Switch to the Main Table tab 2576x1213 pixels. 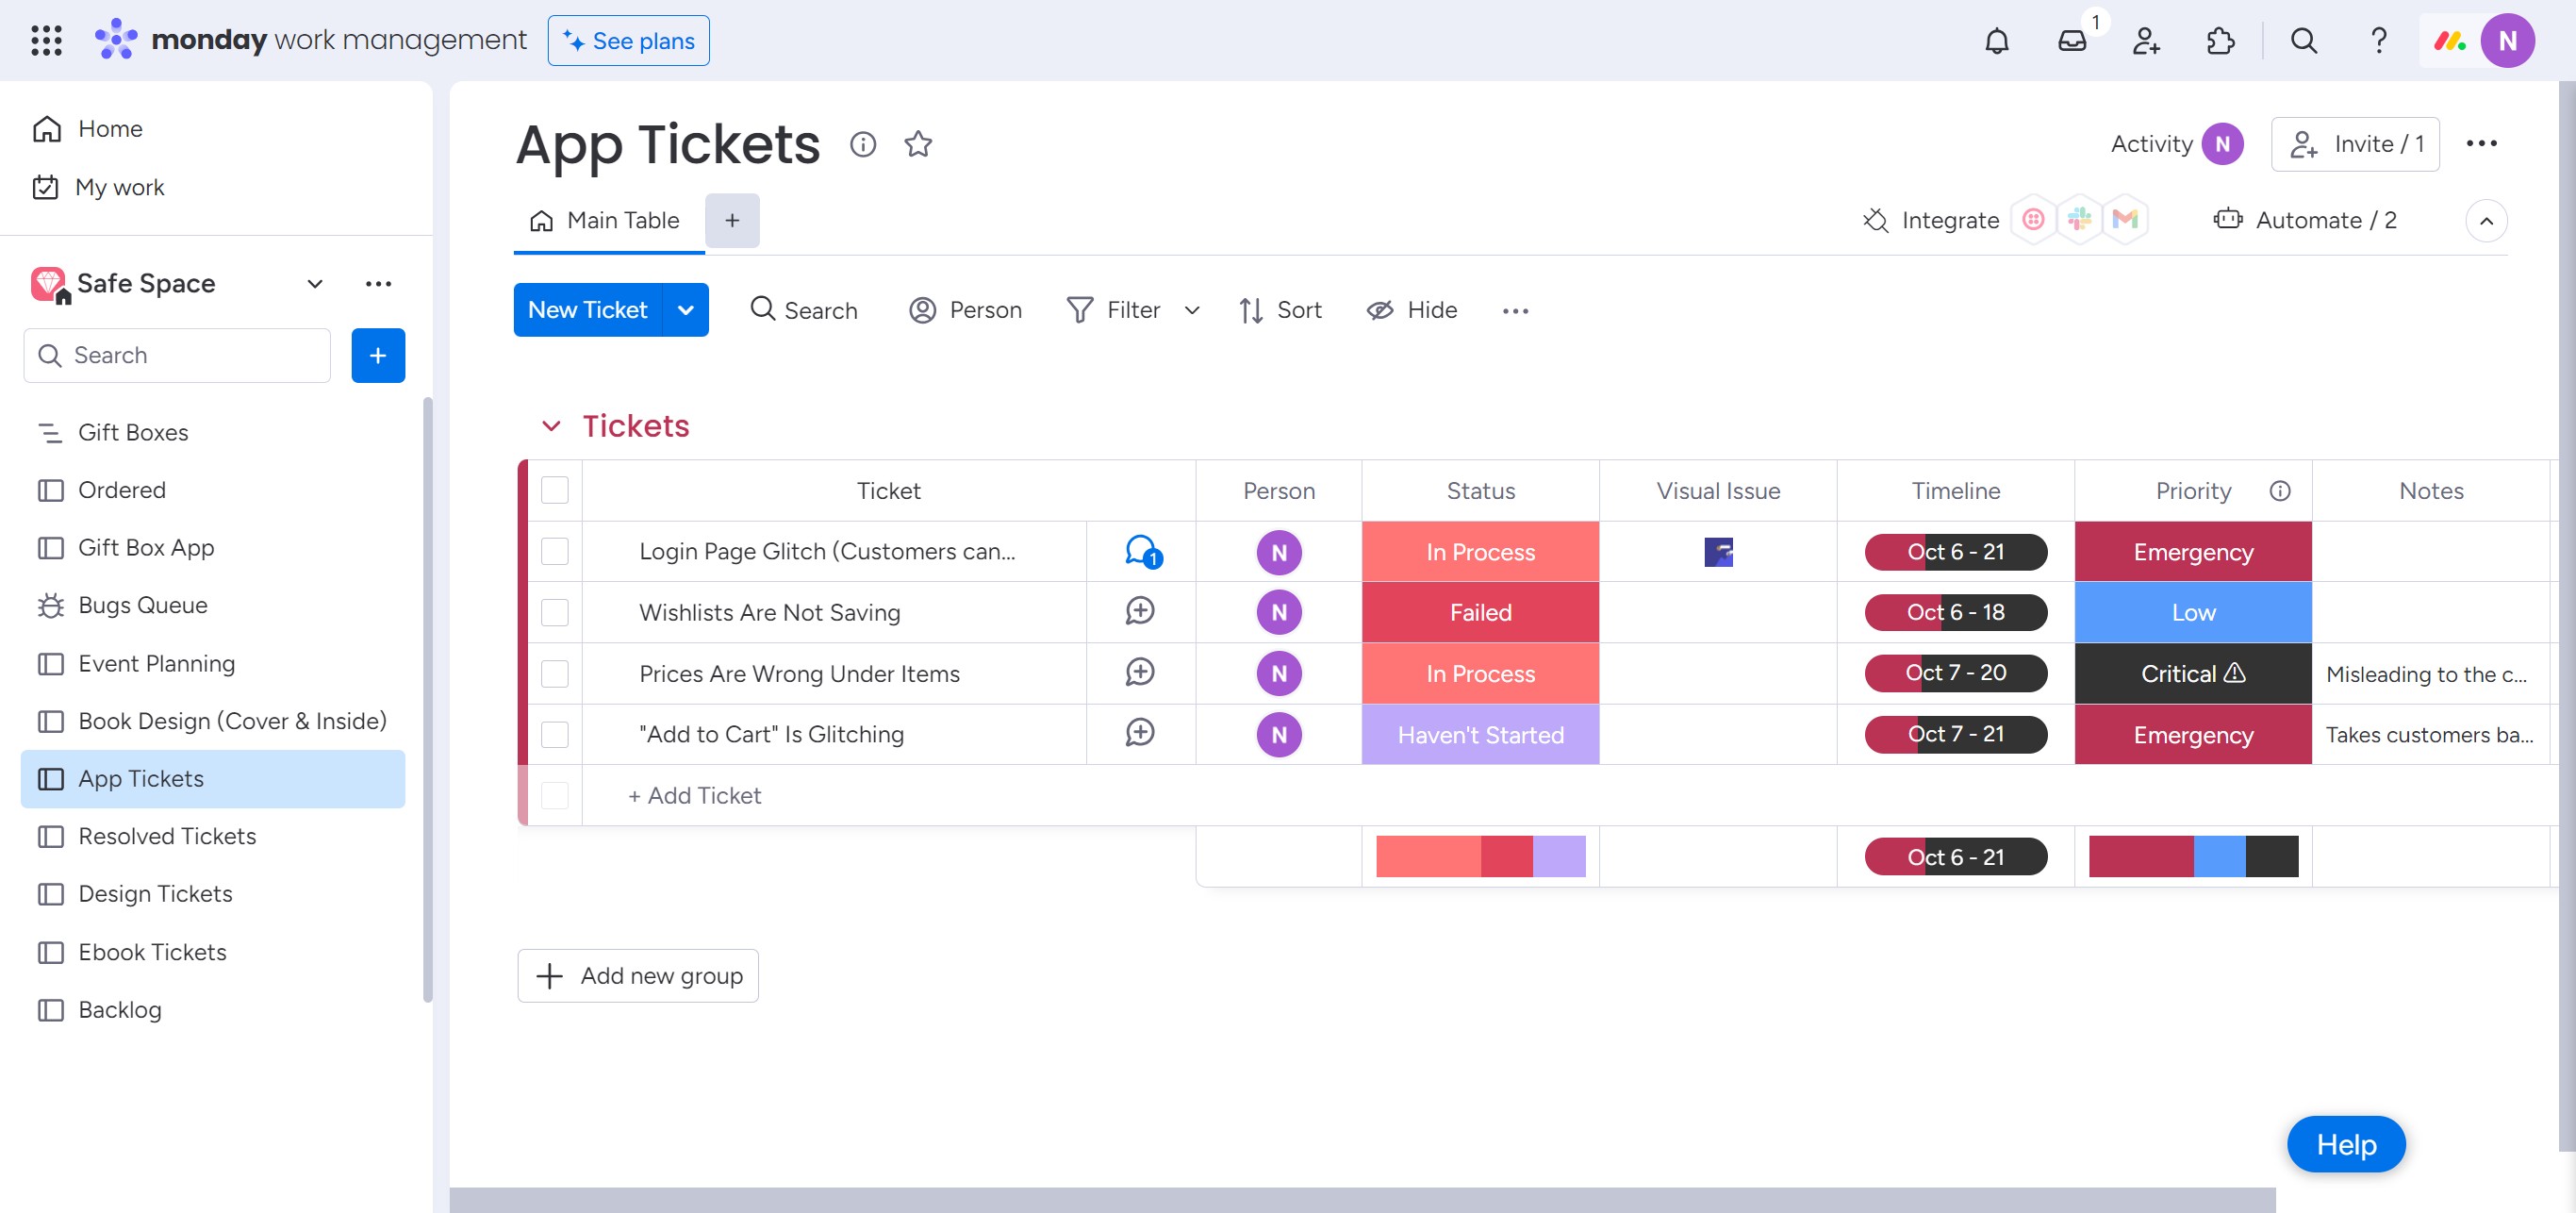point(608,220)
